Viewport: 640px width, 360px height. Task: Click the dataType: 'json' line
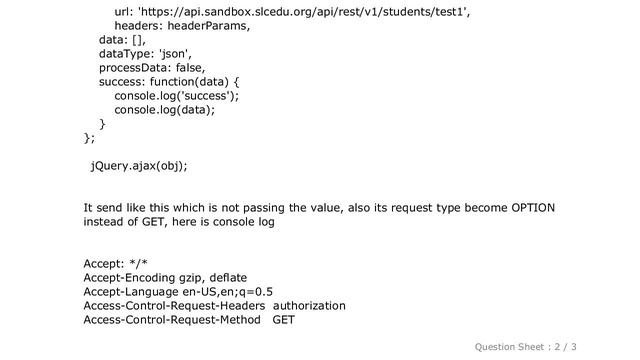(x=145, y=54)
